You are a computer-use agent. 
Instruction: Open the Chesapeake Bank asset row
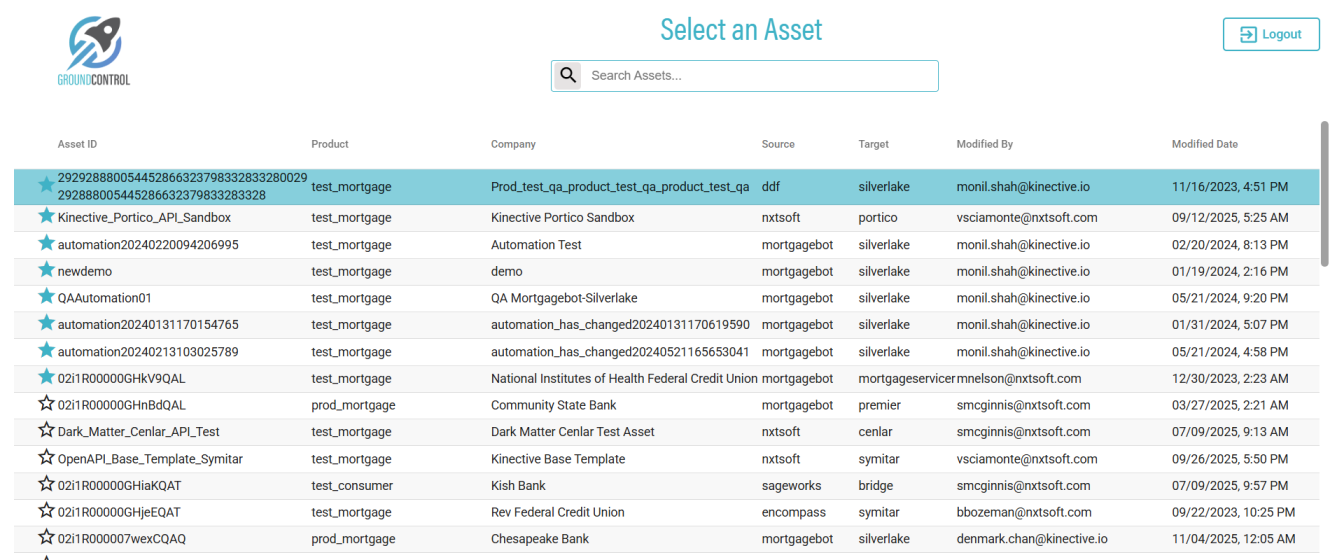tap(540, 539)
